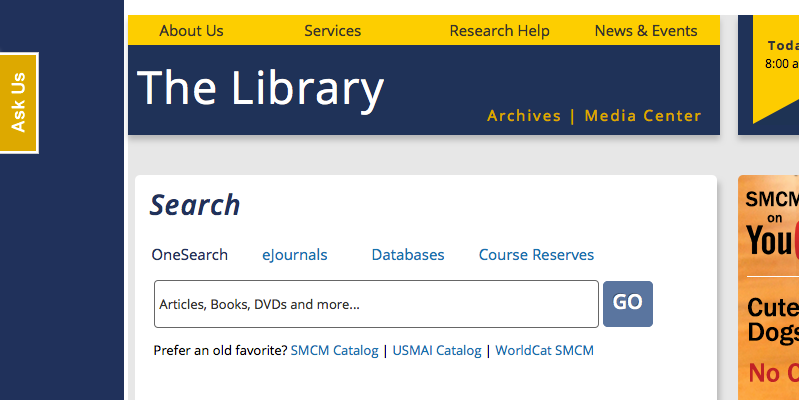Click the Ask Us side tab

tap(18, 102)
